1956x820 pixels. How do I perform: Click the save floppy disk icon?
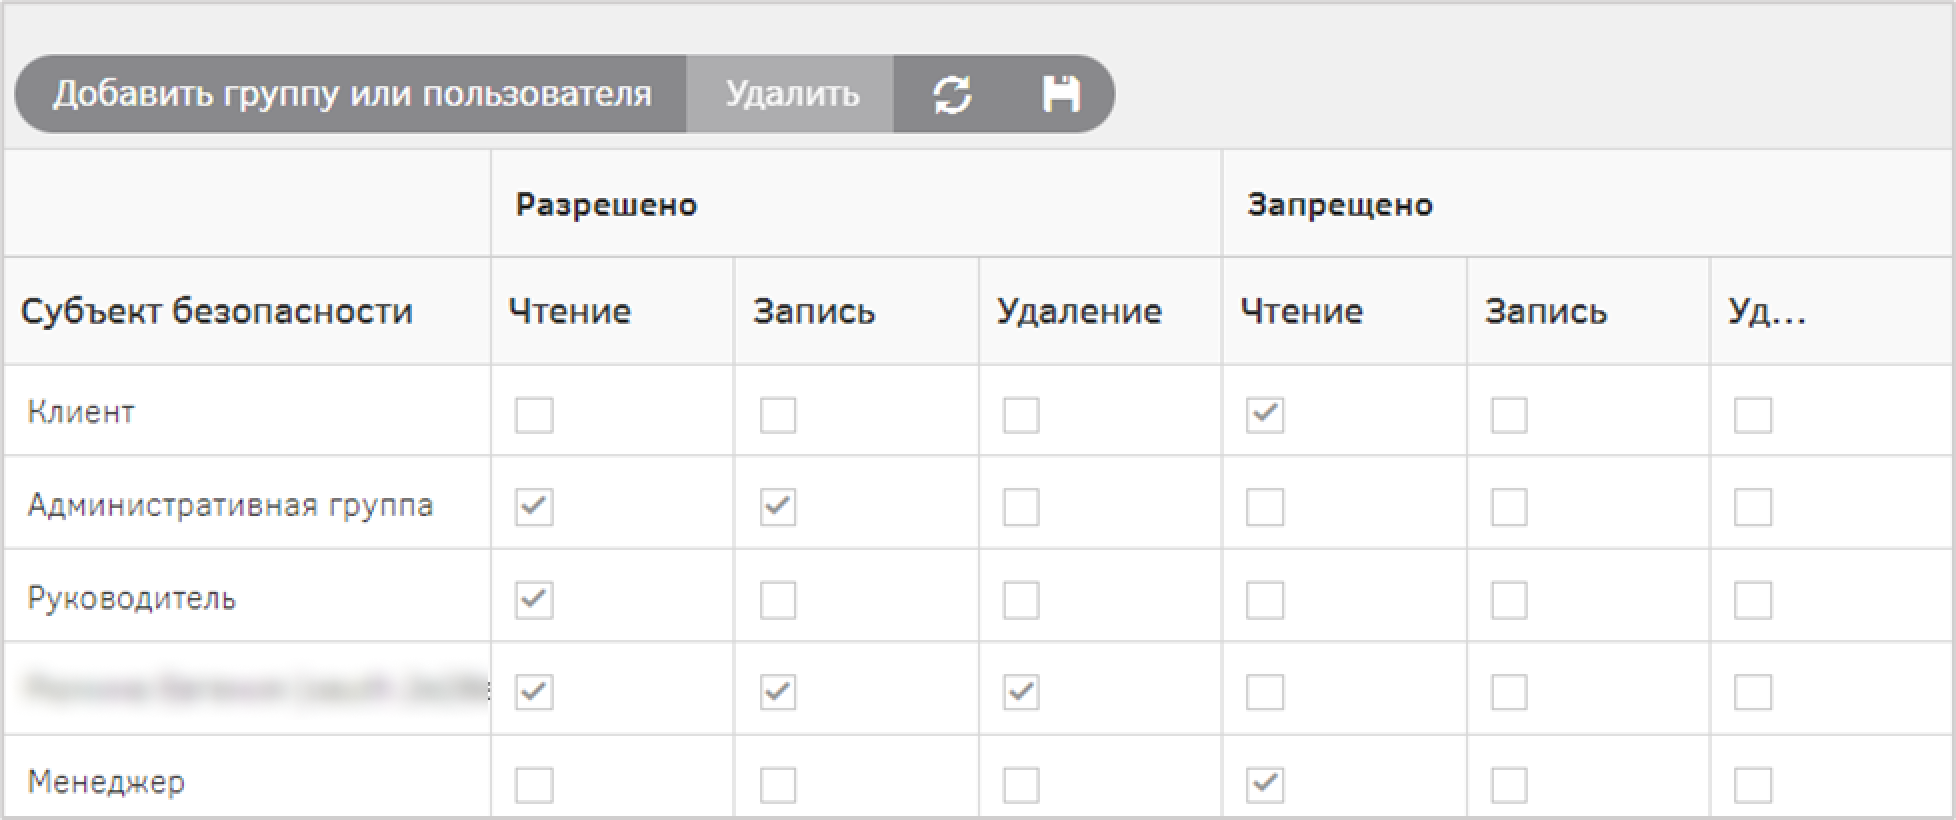[1060, 95]
